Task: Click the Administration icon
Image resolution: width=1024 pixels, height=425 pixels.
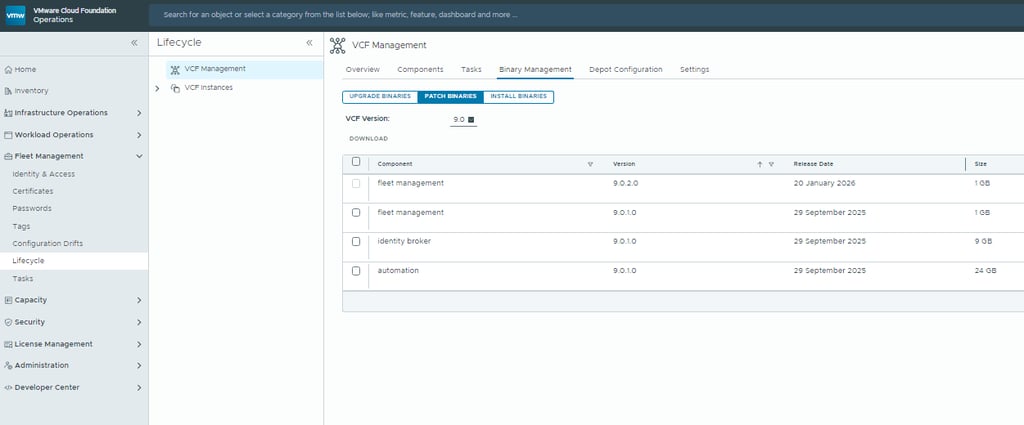Action: [x=8, y=366]
